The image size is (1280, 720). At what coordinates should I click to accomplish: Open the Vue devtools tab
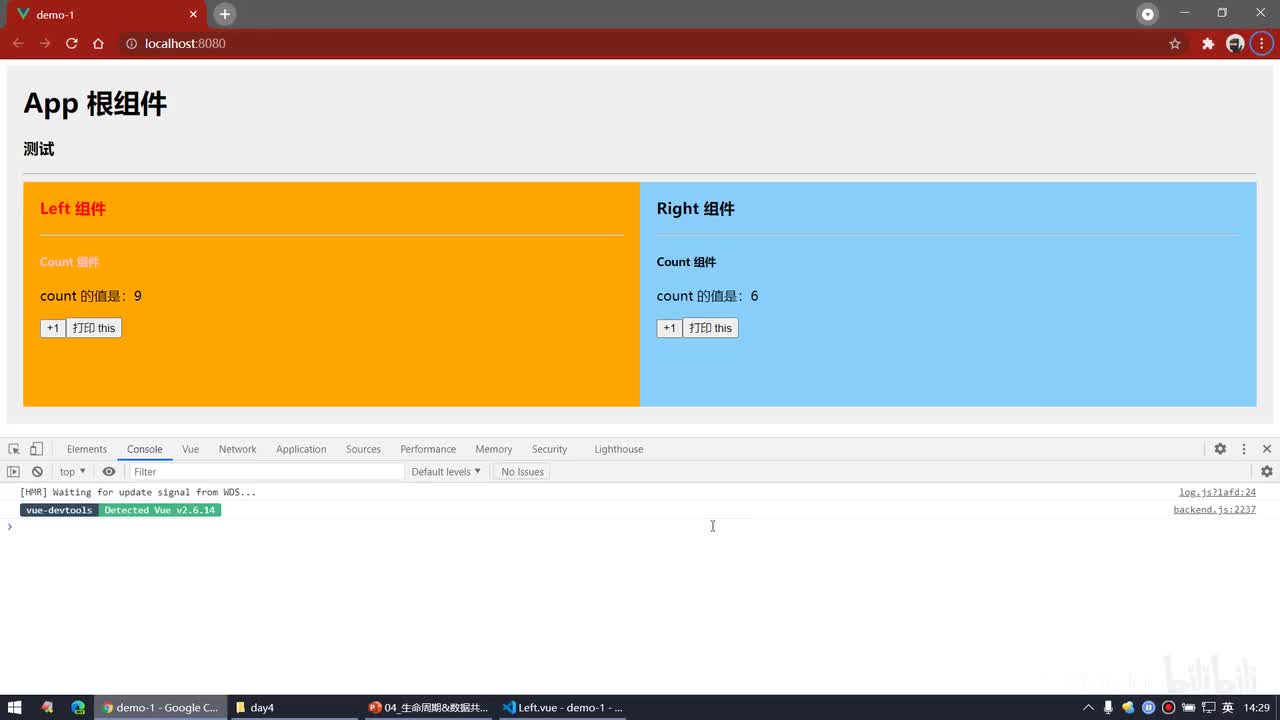(x=190, y=449)
